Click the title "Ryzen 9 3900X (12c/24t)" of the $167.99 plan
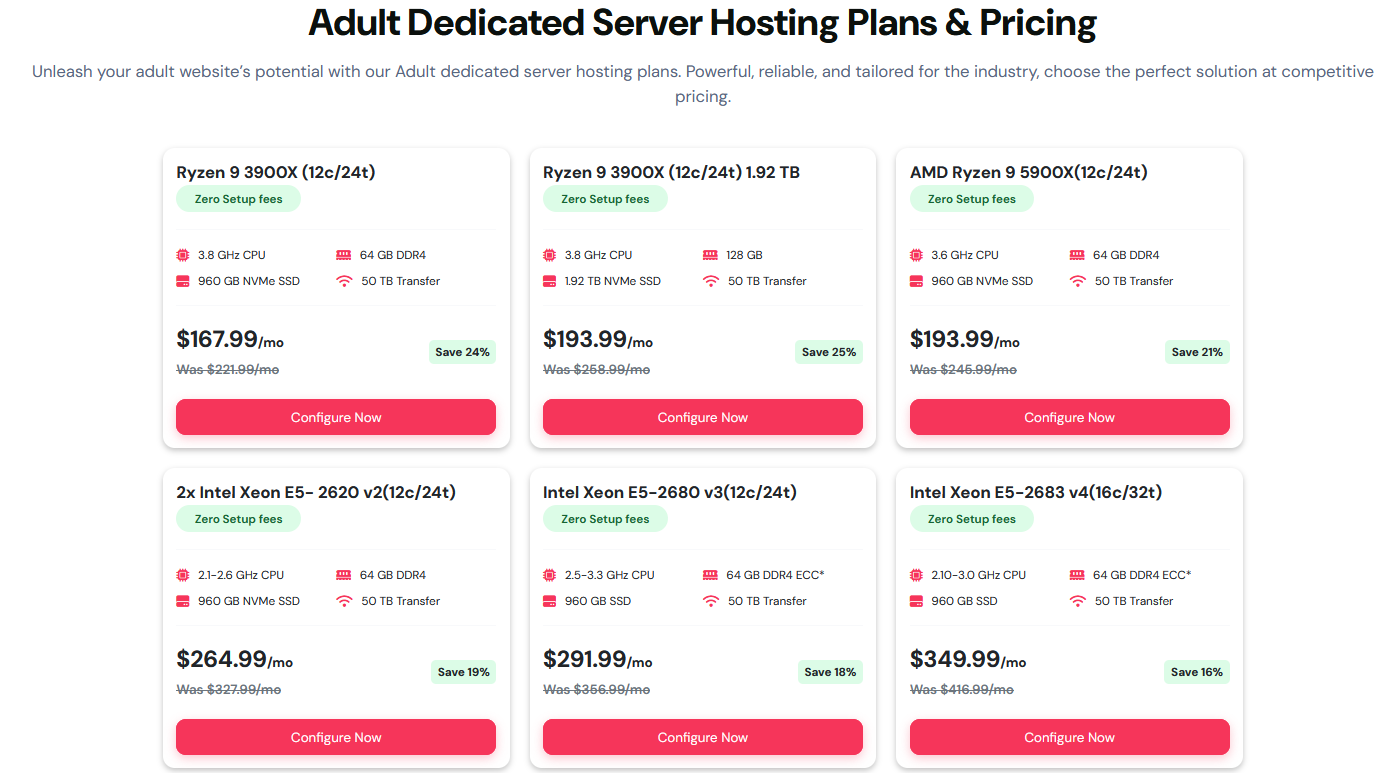Screen dimensions: 1392x773 tap(276, 172)
